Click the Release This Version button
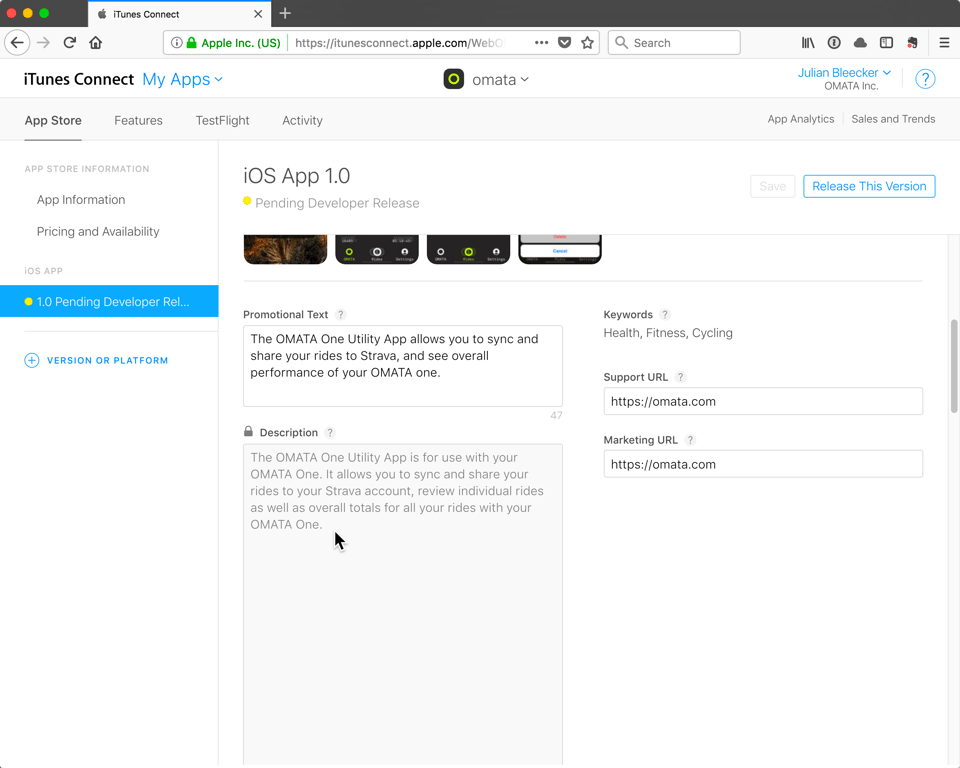 click(869, 186)
